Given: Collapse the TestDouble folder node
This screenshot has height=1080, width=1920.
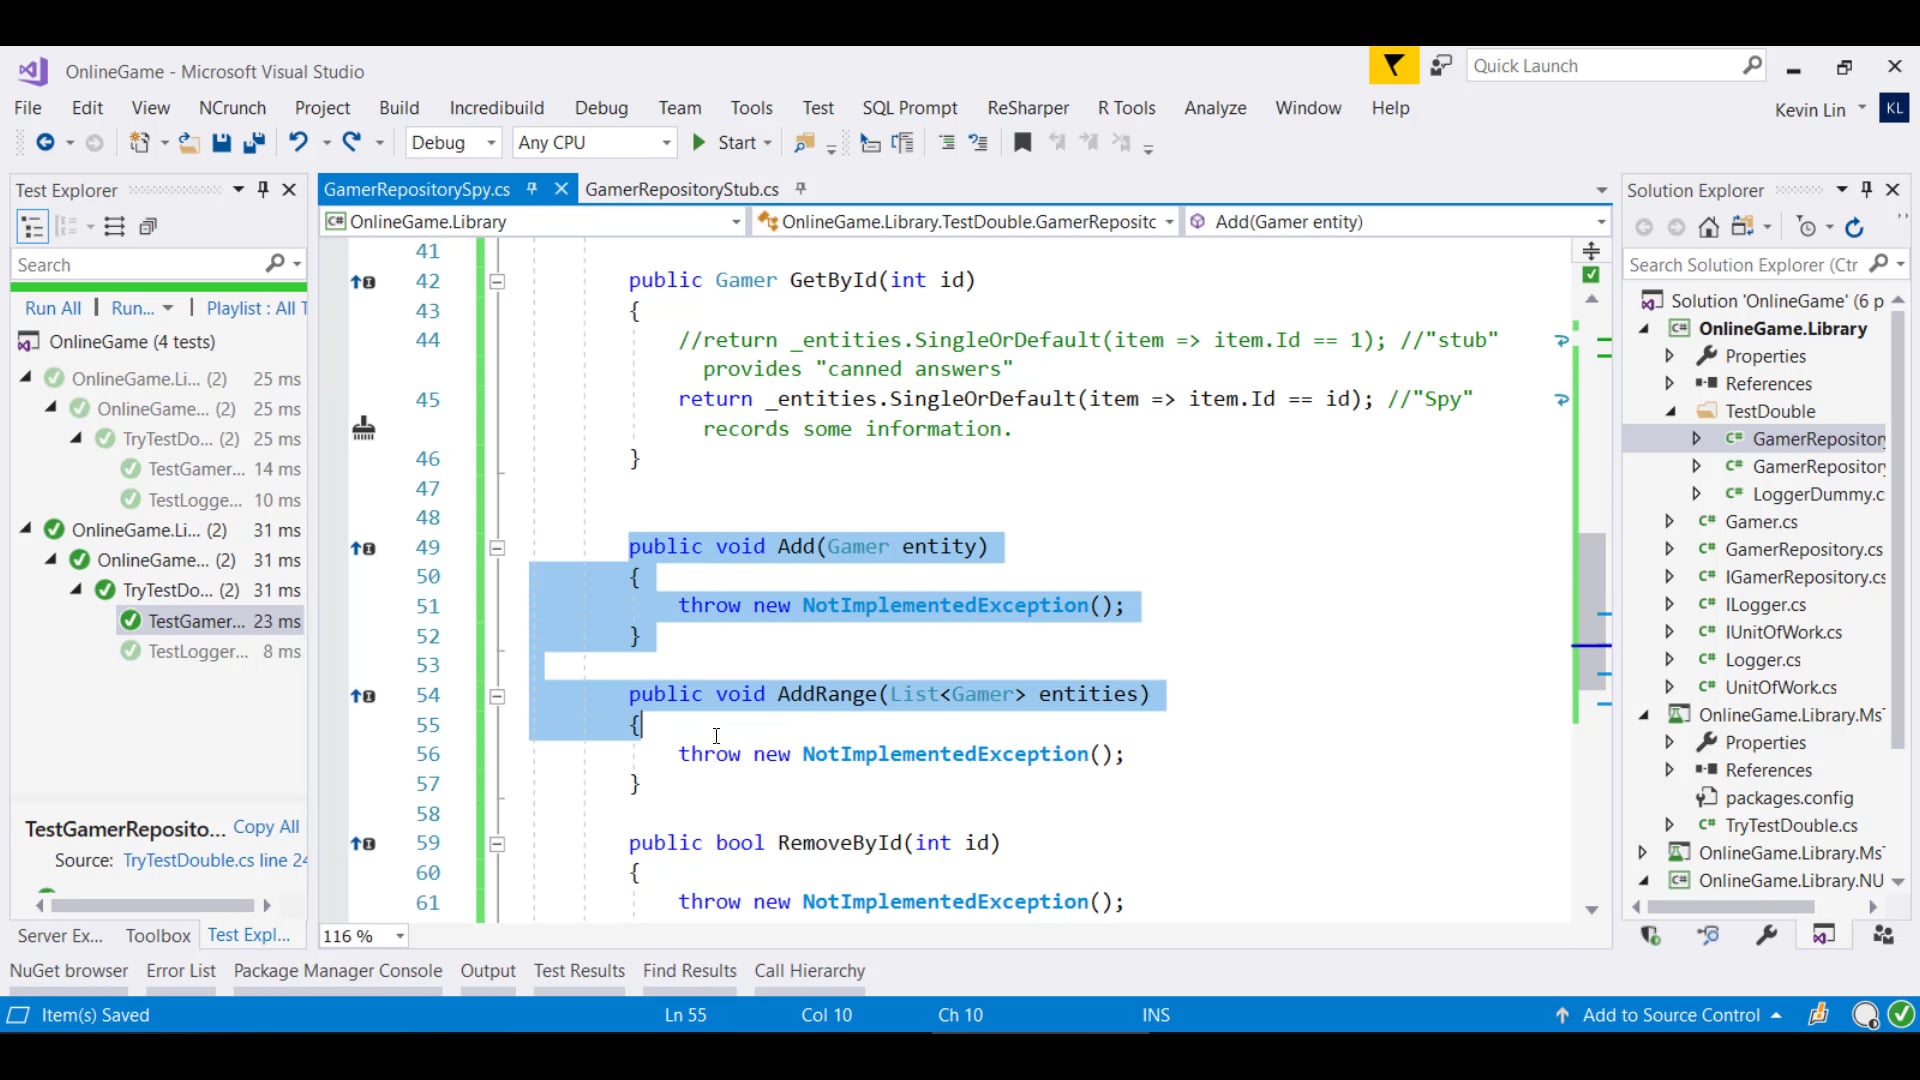Looking at the screenshot, I should [x=1671, y=411].
